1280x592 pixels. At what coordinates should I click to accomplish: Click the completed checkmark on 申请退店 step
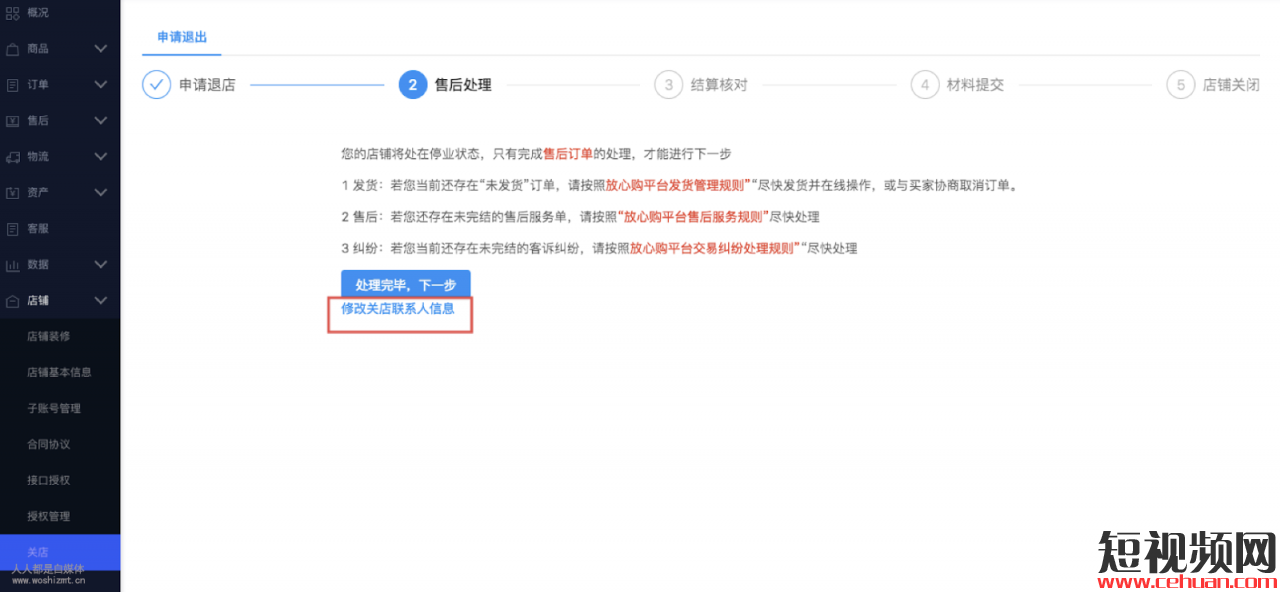[x=156, y=85]
